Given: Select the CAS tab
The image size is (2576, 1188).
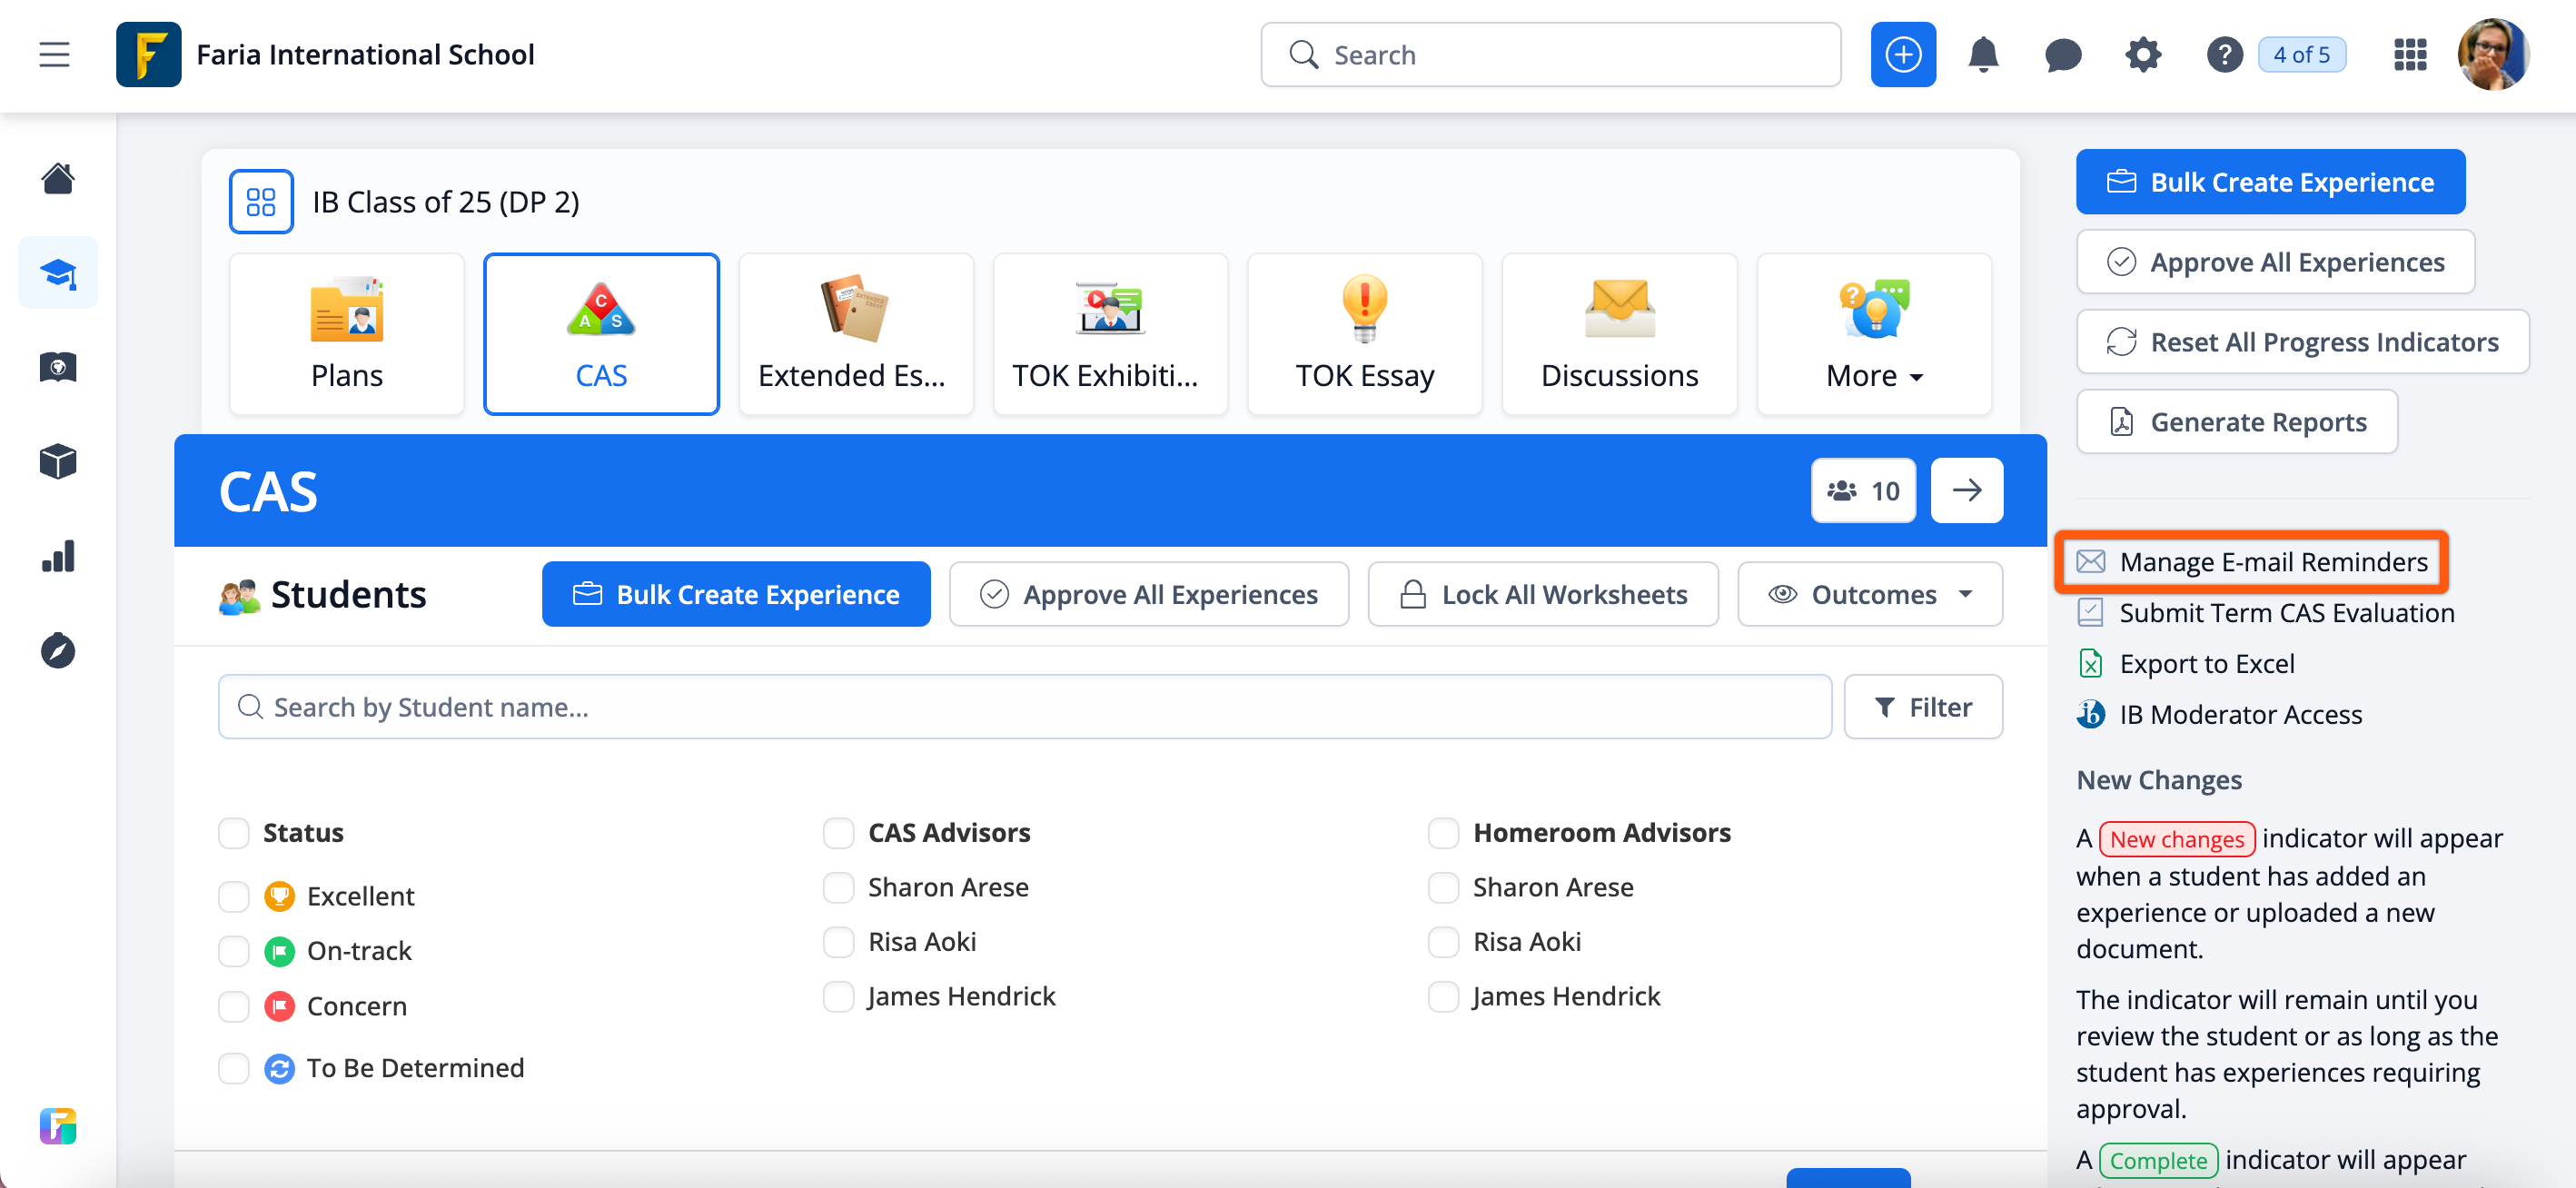Looking at the screenshot, I should [x=601, y=333].
